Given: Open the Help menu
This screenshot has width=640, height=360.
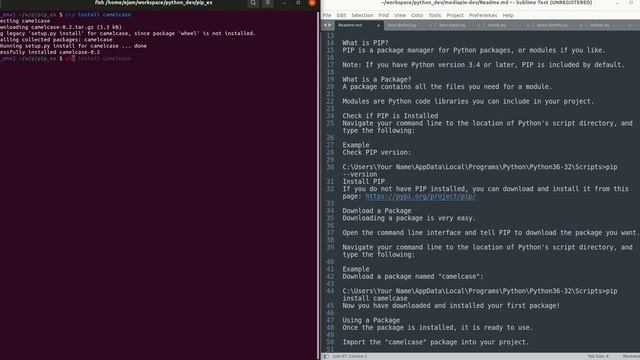Looking at the screenshot, I should [508, 15].
